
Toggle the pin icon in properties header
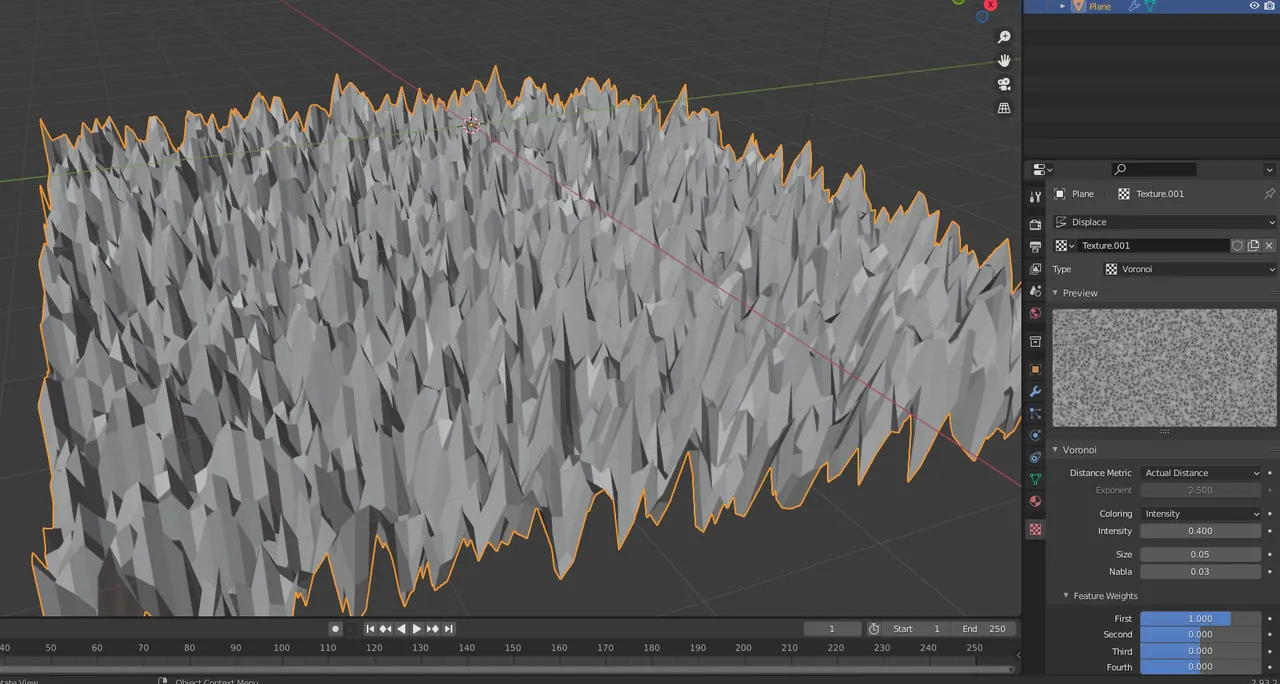(1269, 194)
